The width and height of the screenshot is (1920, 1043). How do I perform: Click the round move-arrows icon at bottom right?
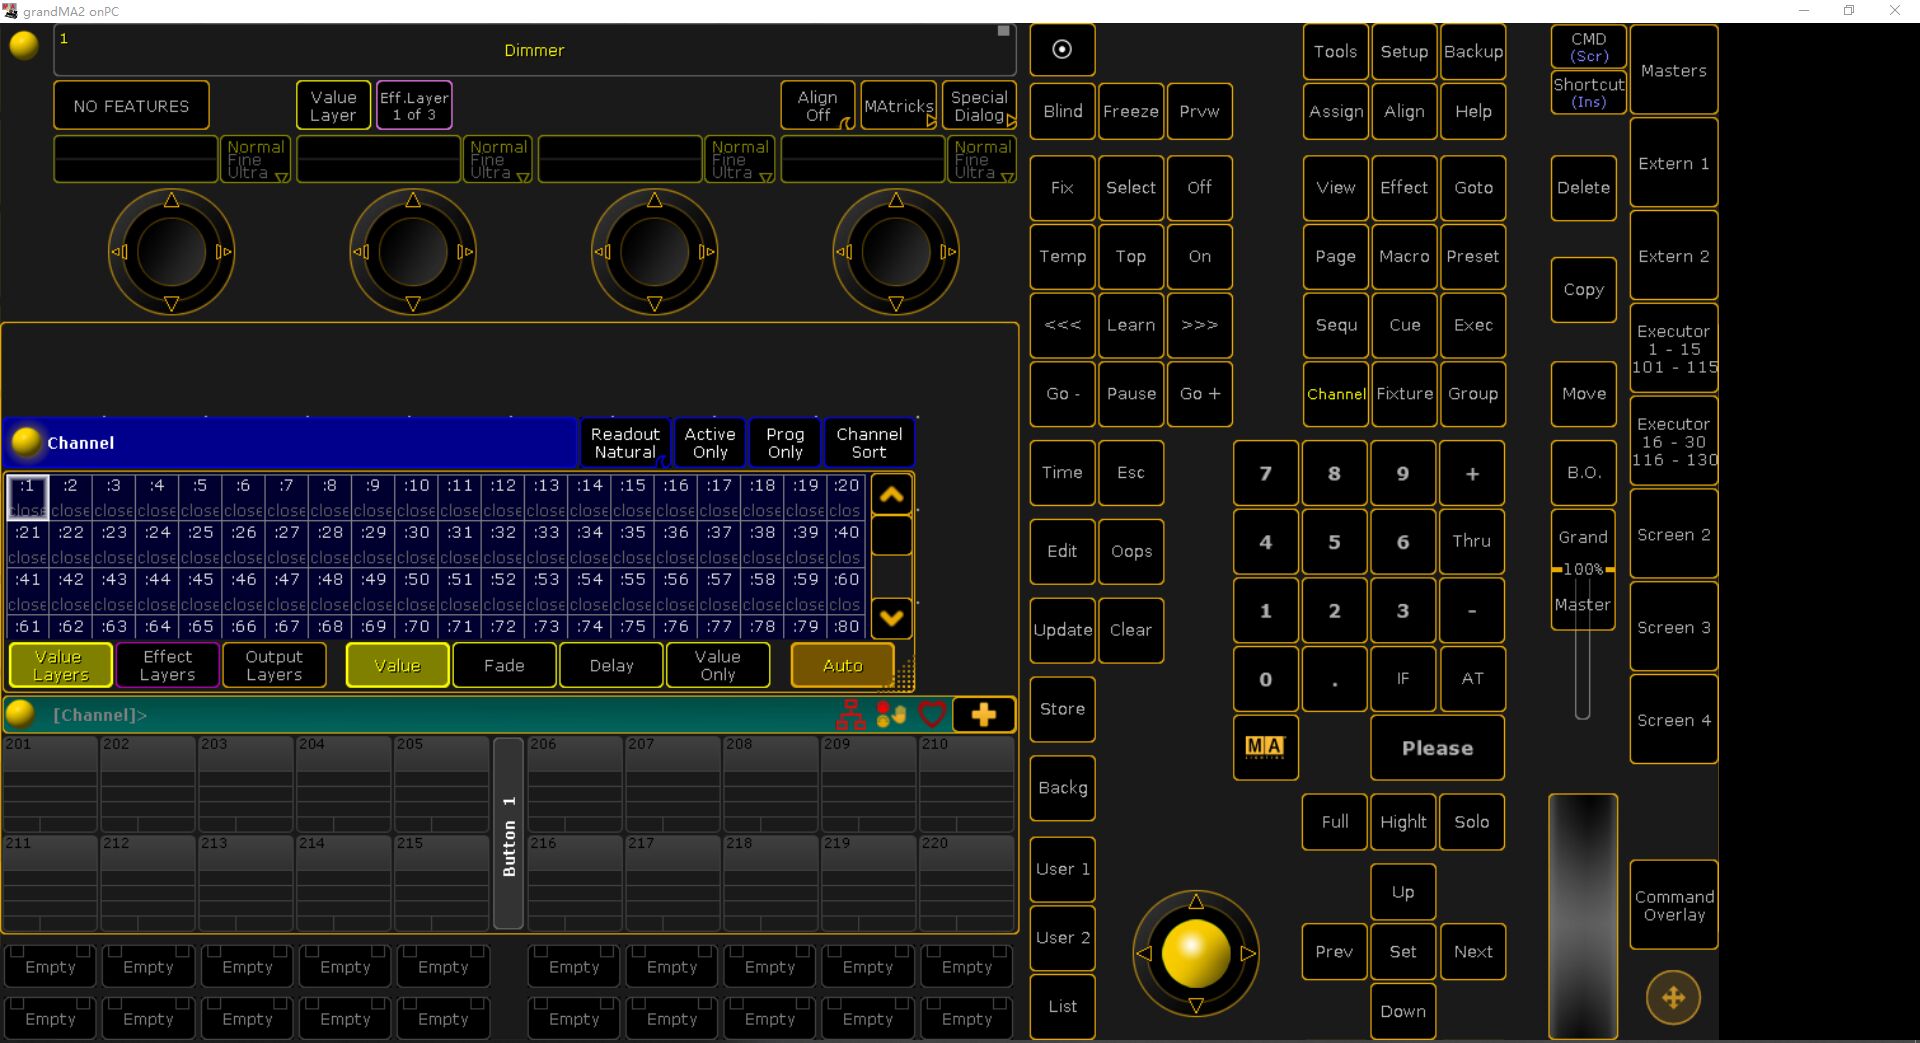1673,996
